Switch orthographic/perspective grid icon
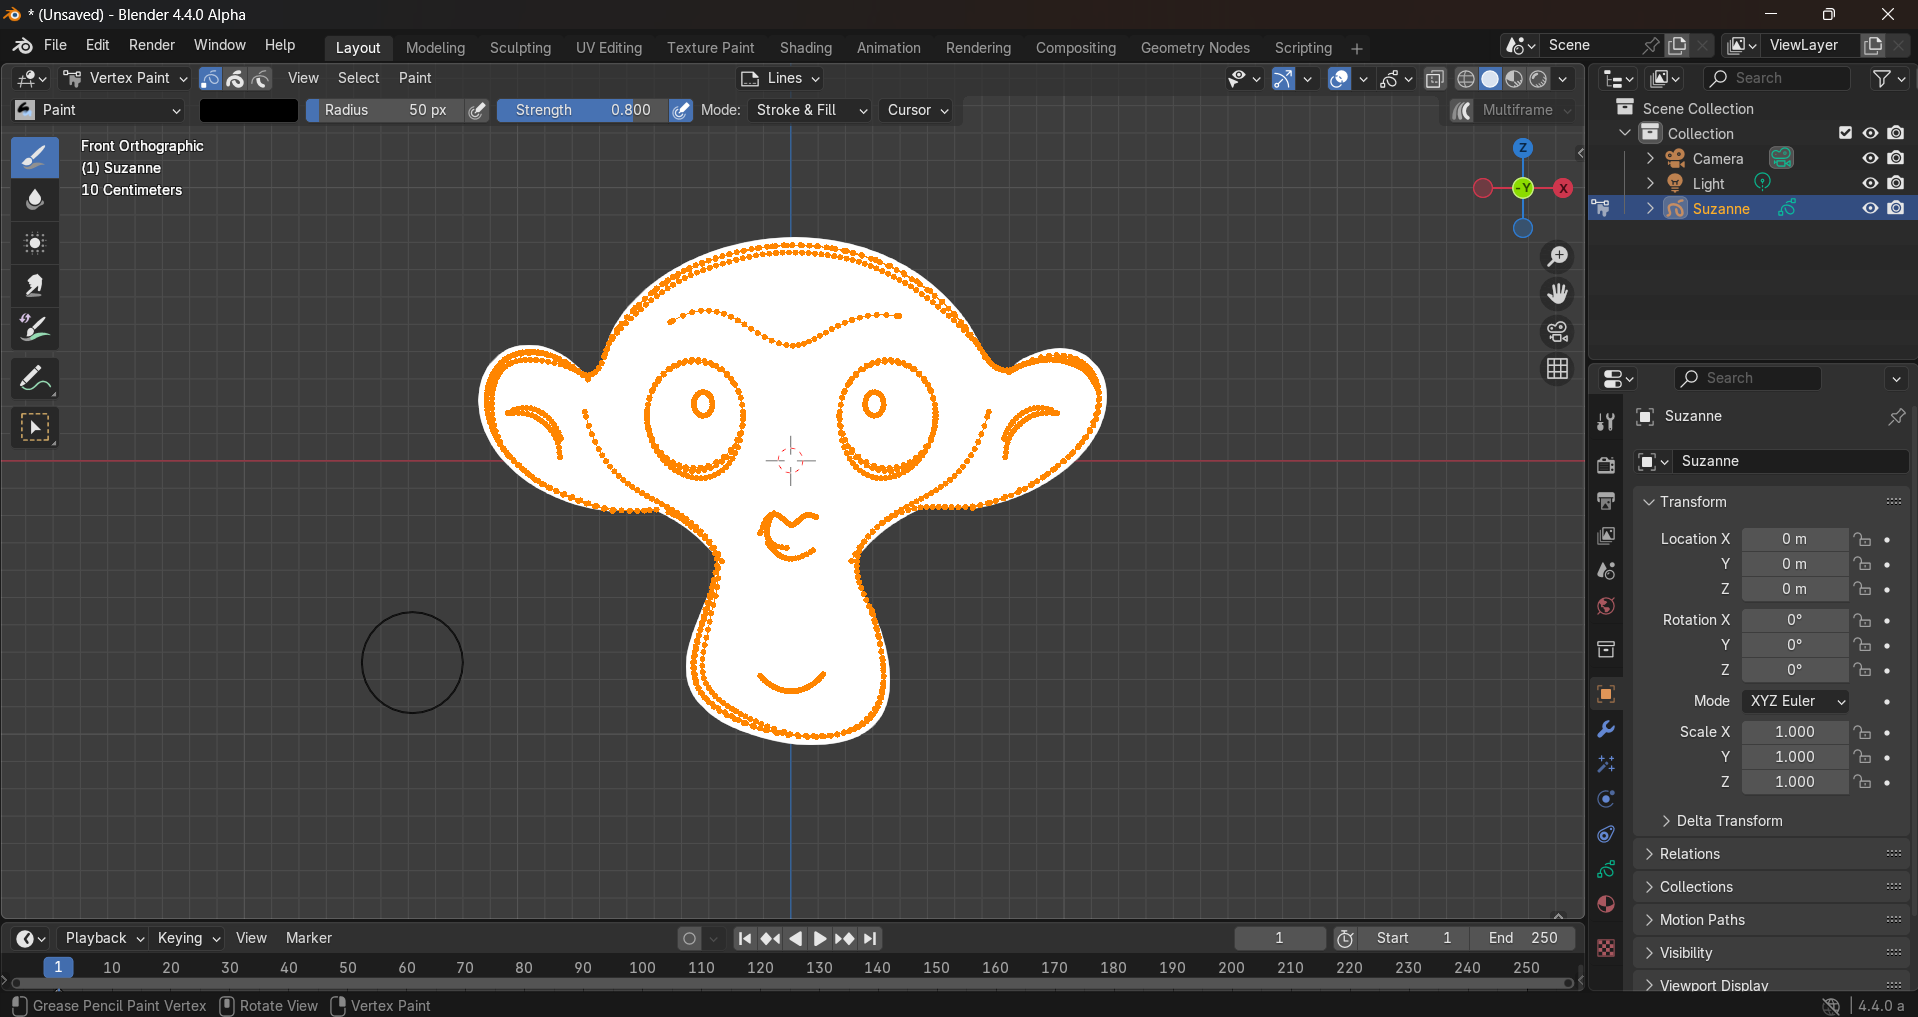This screenshot has height=1017, width=1918. [1558, 369]
